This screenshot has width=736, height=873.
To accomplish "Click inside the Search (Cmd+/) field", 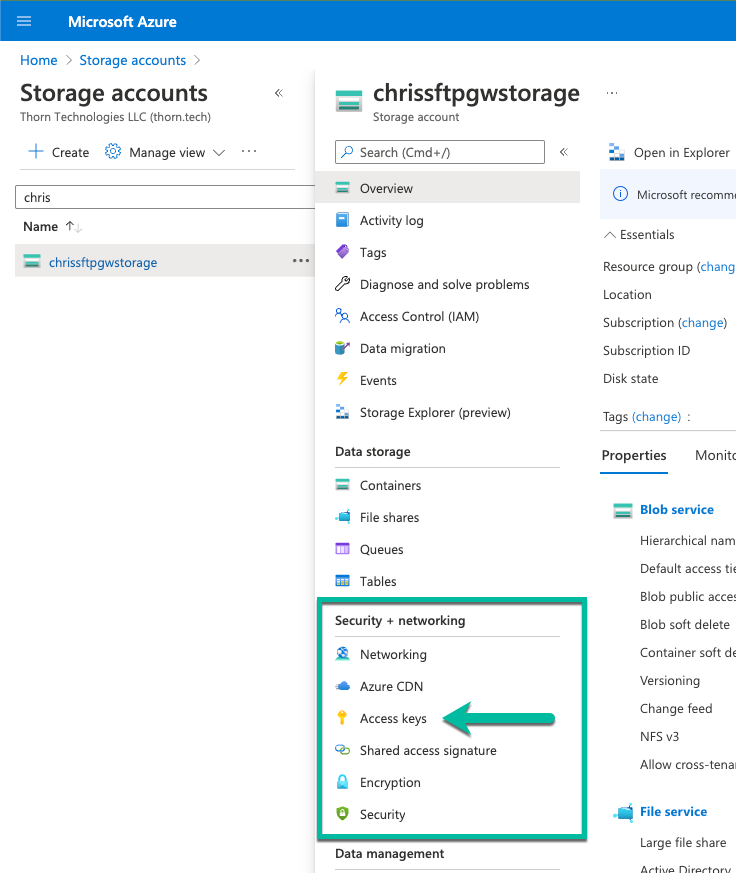I will point(440,152).
